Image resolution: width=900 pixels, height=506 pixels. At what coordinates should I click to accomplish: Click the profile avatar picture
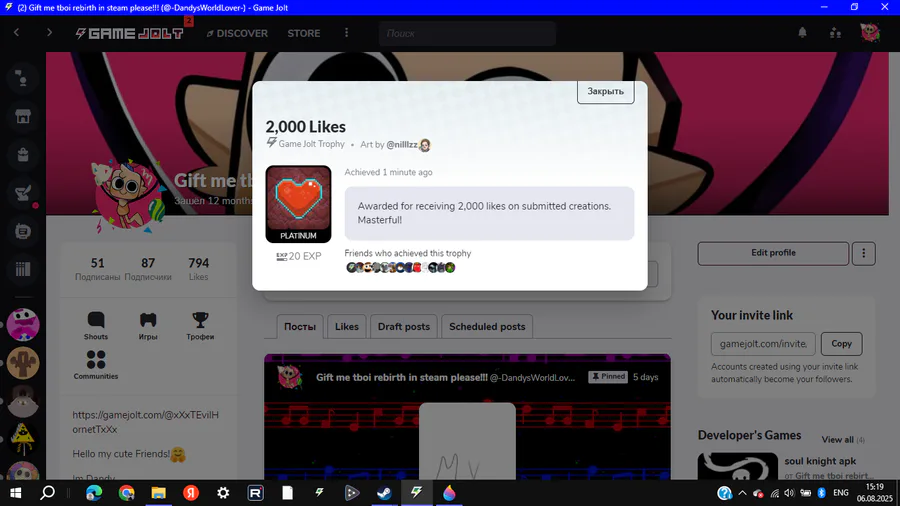tap(130, 197)
